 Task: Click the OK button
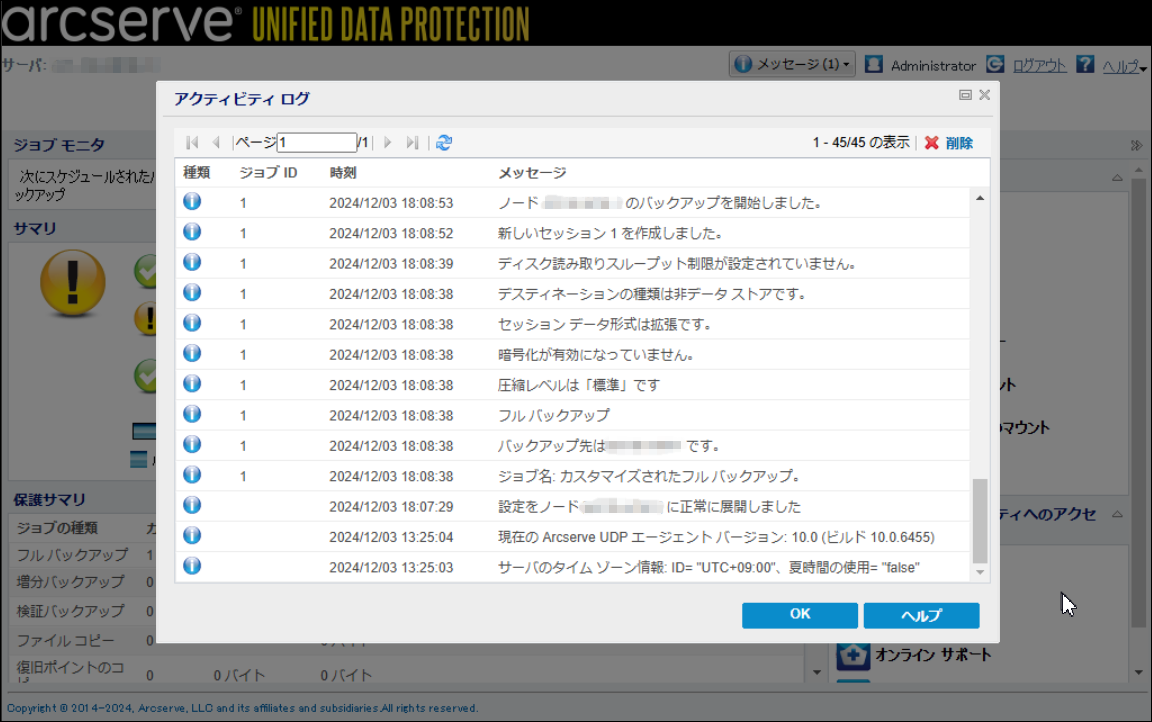(799, 615)
